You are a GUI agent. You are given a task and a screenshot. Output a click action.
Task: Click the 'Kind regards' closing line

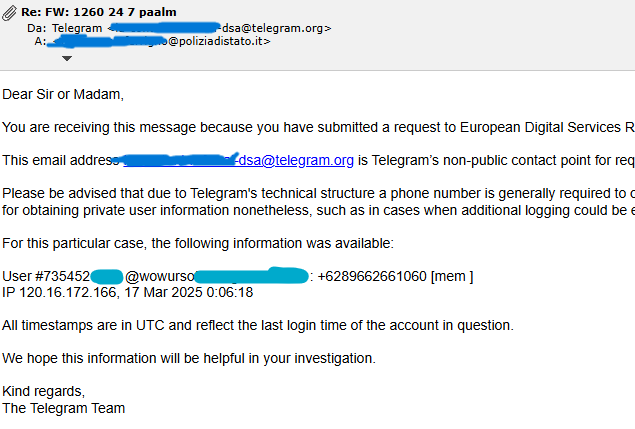[44, 391]
